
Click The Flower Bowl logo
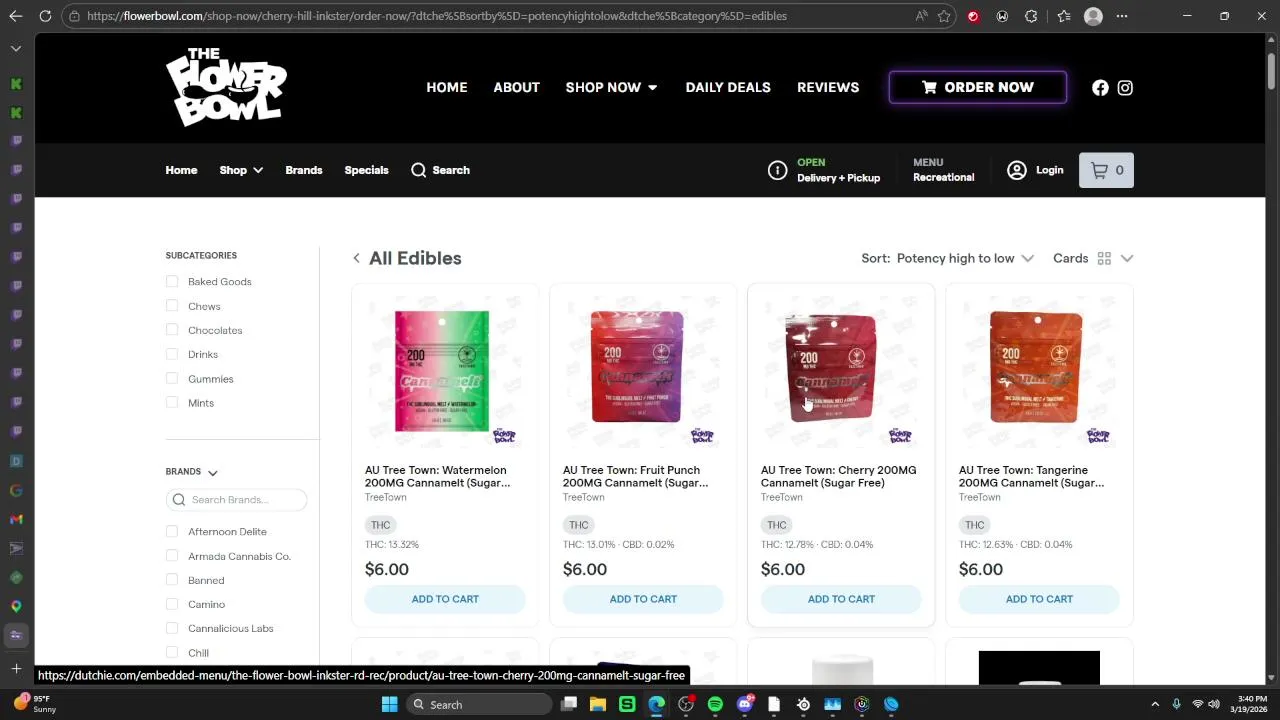tap(226, 87)
